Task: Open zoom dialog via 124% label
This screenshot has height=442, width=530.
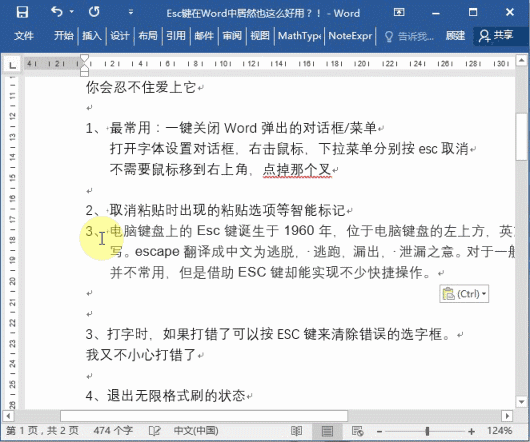Action: (499, 431)
